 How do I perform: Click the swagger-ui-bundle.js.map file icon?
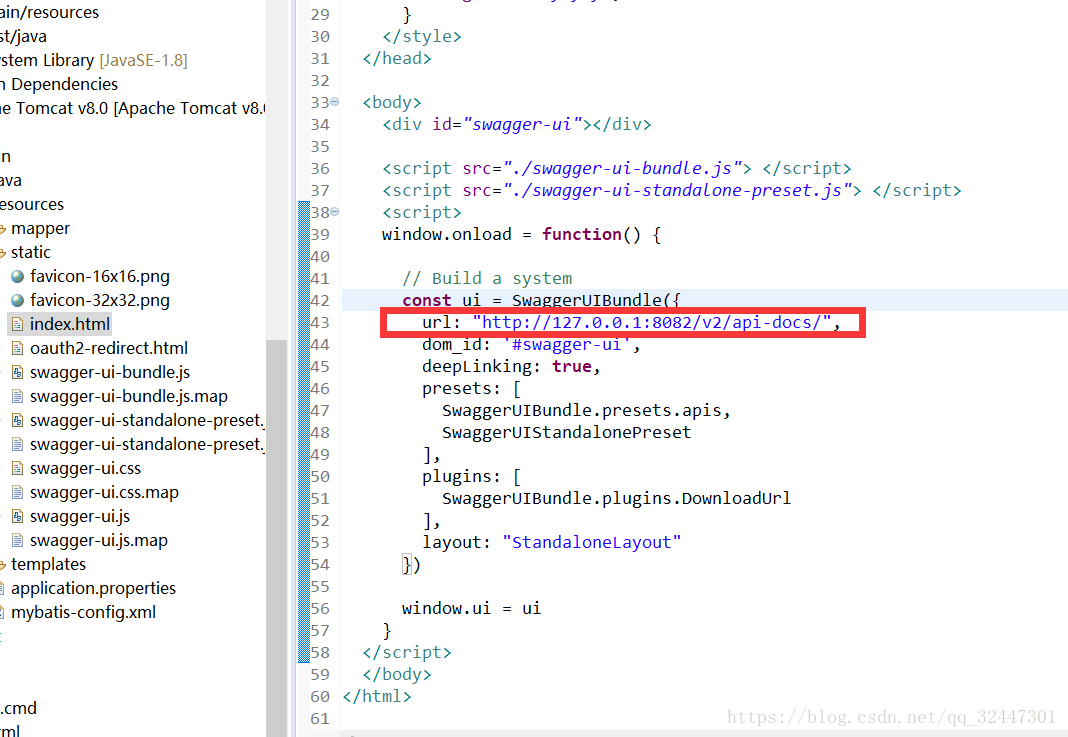[18, 396]
